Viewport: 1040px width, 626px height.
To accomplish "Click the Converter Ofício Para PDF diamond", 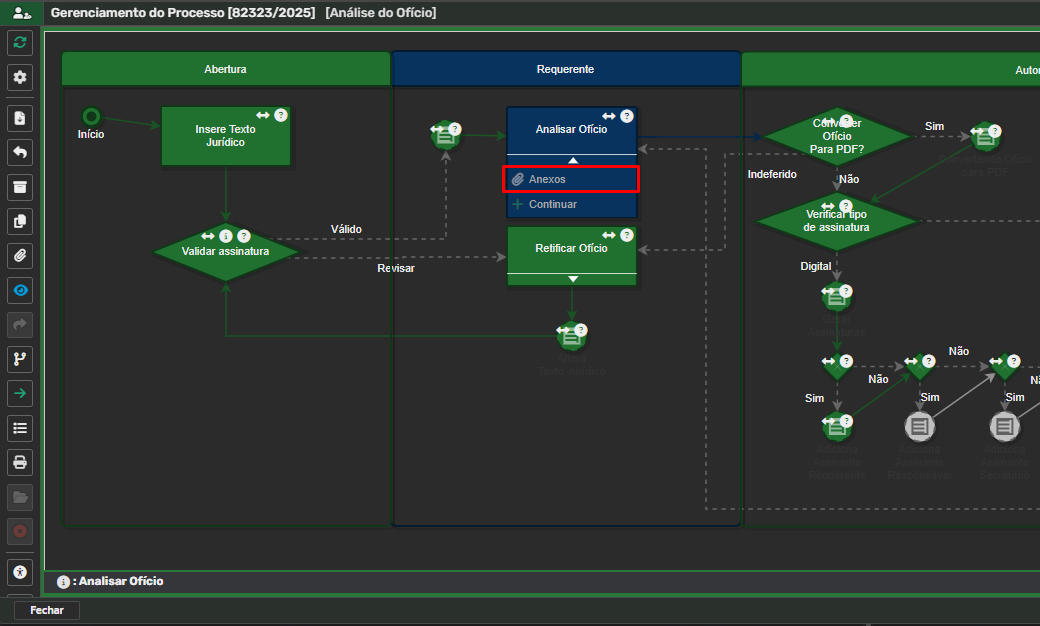I will pos(837,136).
